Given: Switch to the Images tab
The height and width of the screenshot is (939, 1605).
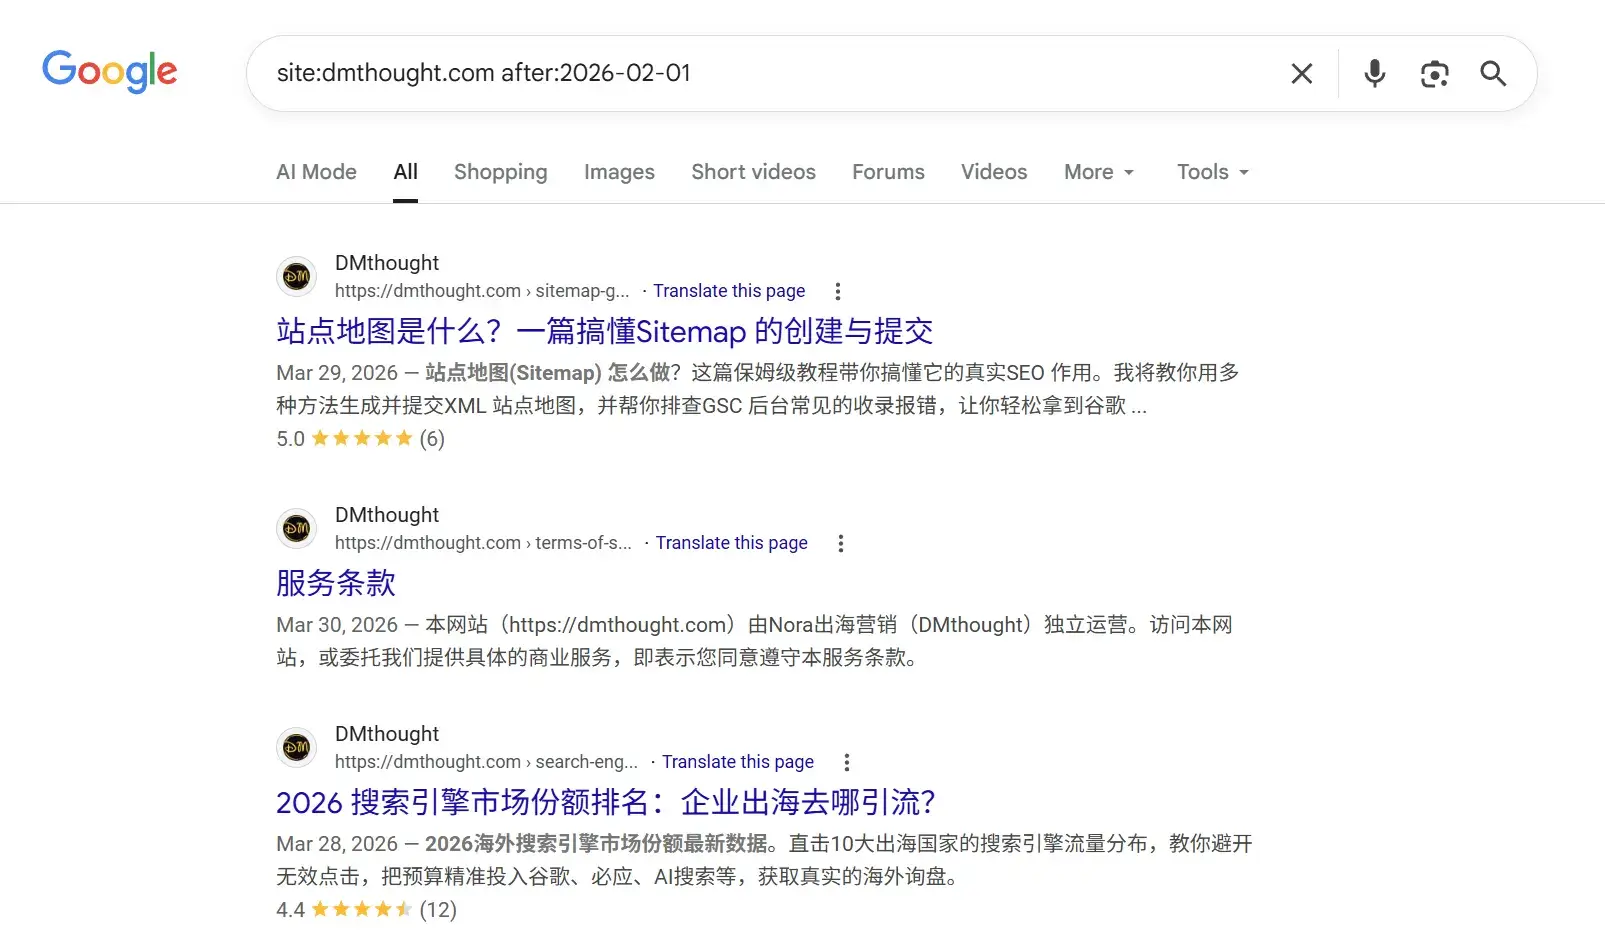Looking at the screenshot, I should [619, 172].
